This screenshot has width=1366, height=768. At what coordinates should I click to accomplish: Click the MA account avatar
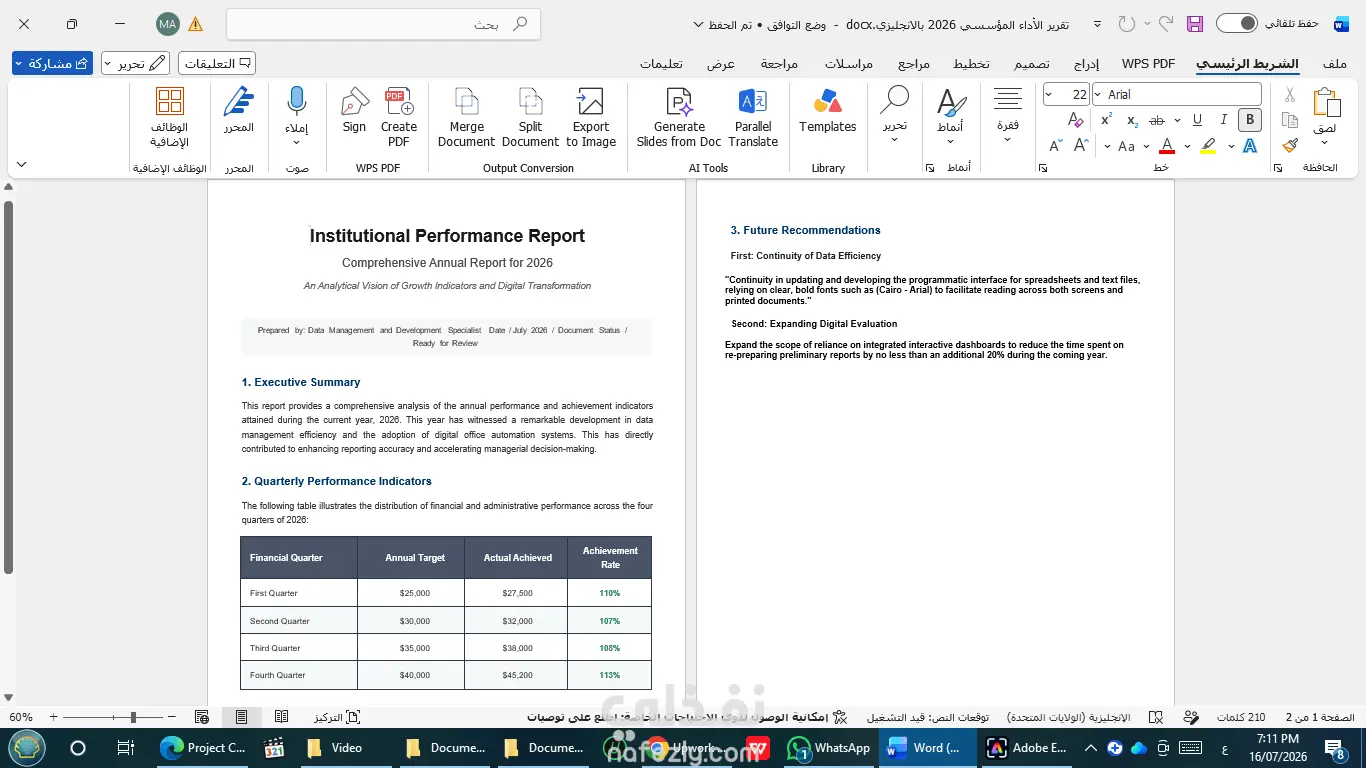click(168, 24)
